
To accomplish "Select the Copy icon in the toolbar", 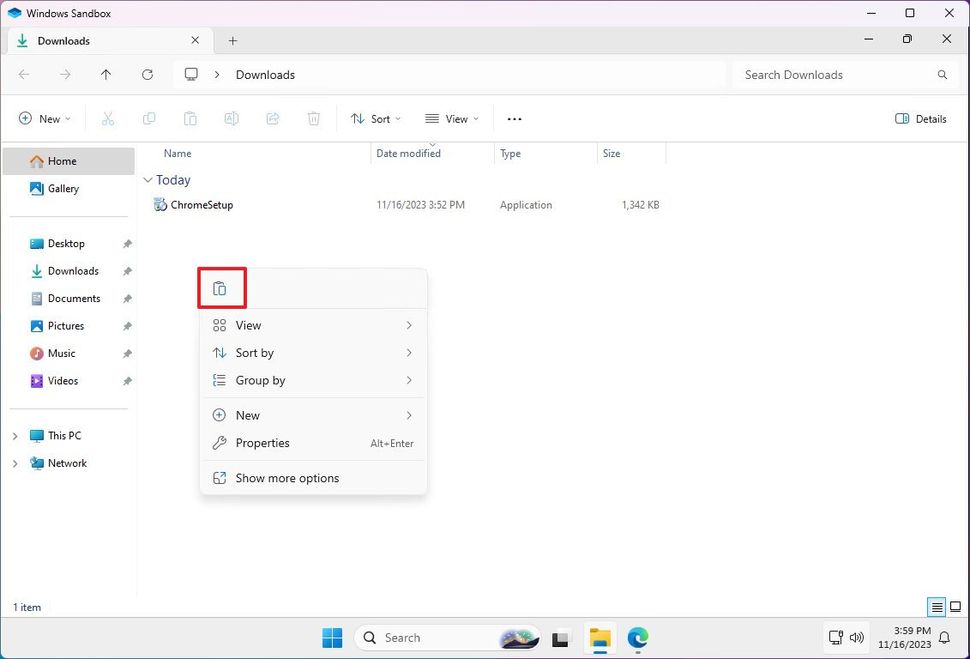I will click(149, 119).
